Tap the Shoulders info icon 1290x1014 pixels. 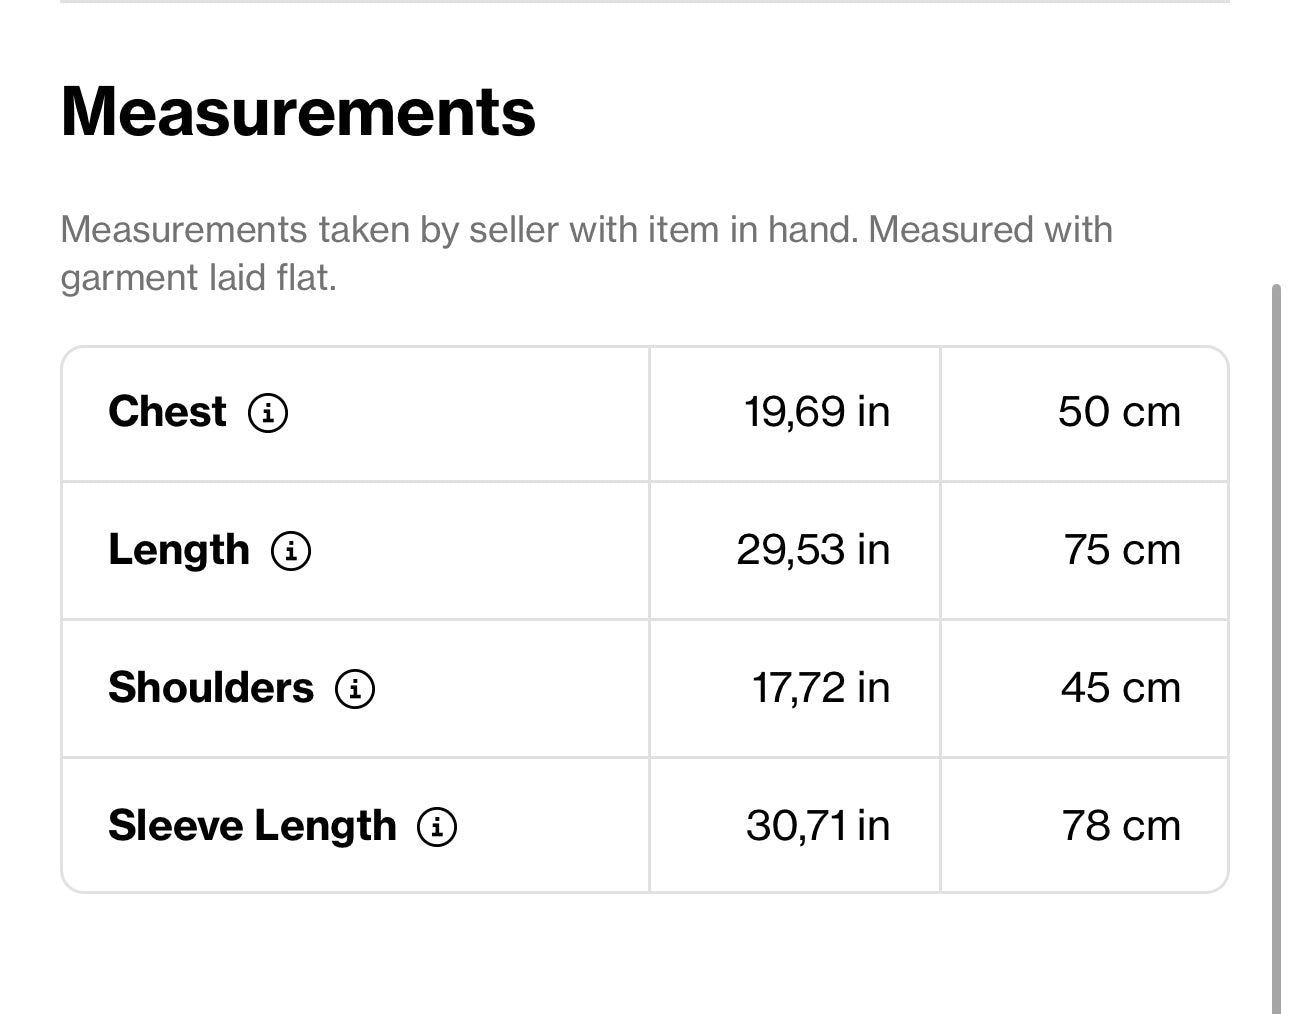coord(355,688)
